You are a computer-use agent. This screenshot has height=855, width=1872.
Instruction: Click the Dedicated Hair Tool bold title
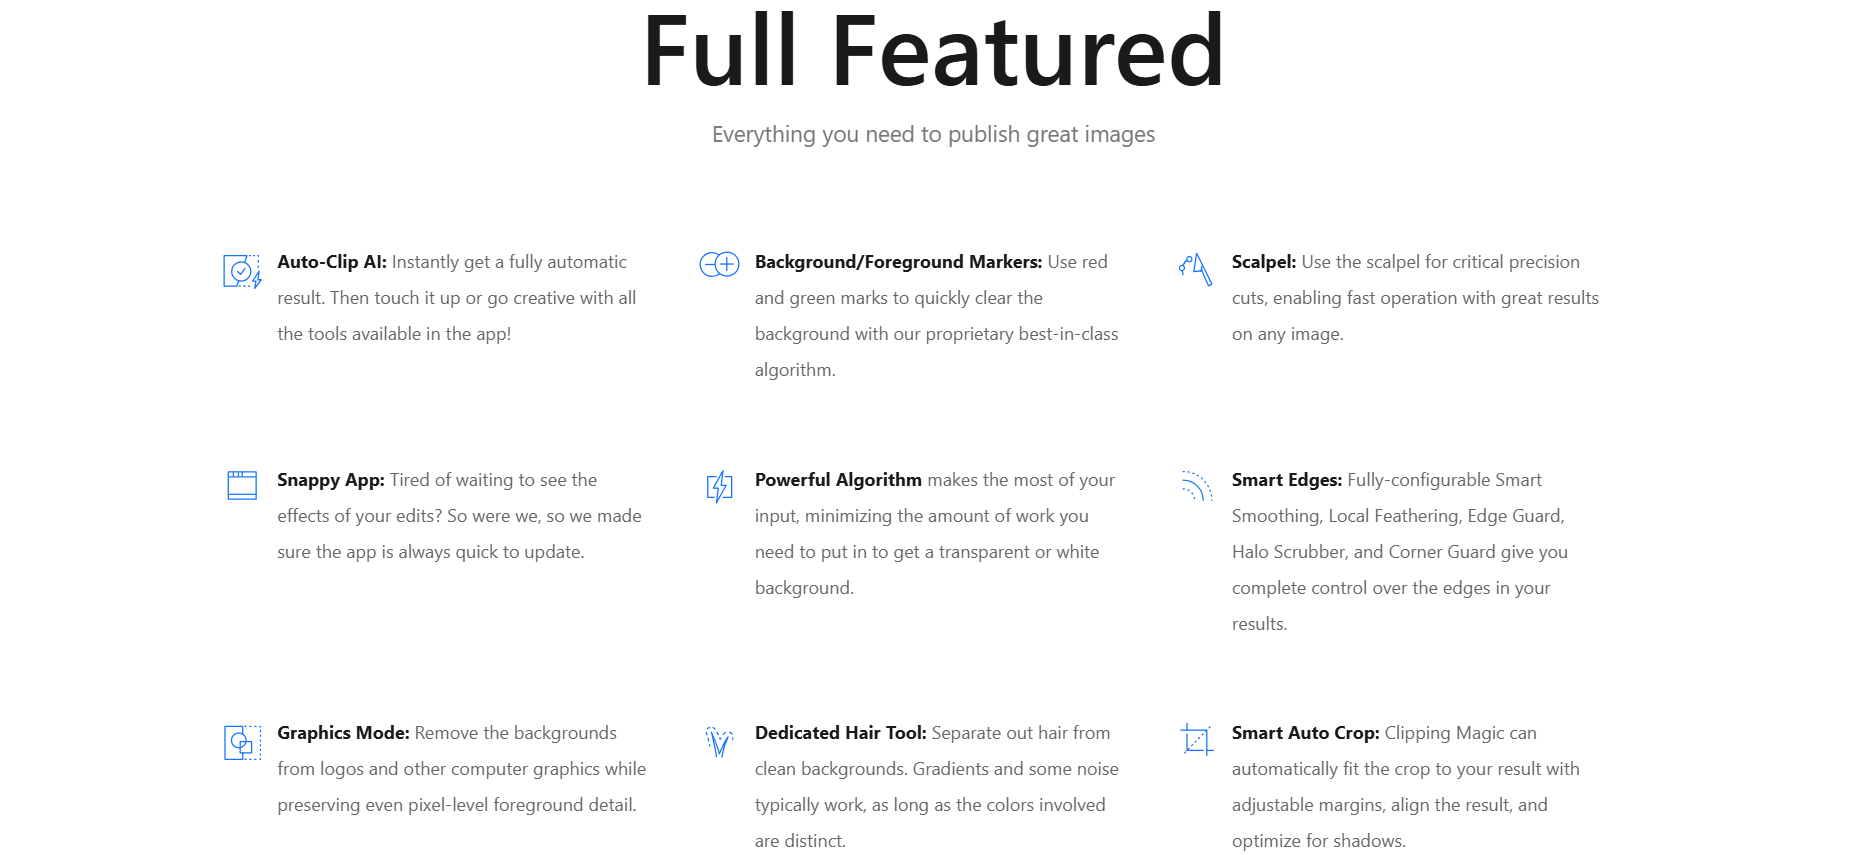pos(840,733)
